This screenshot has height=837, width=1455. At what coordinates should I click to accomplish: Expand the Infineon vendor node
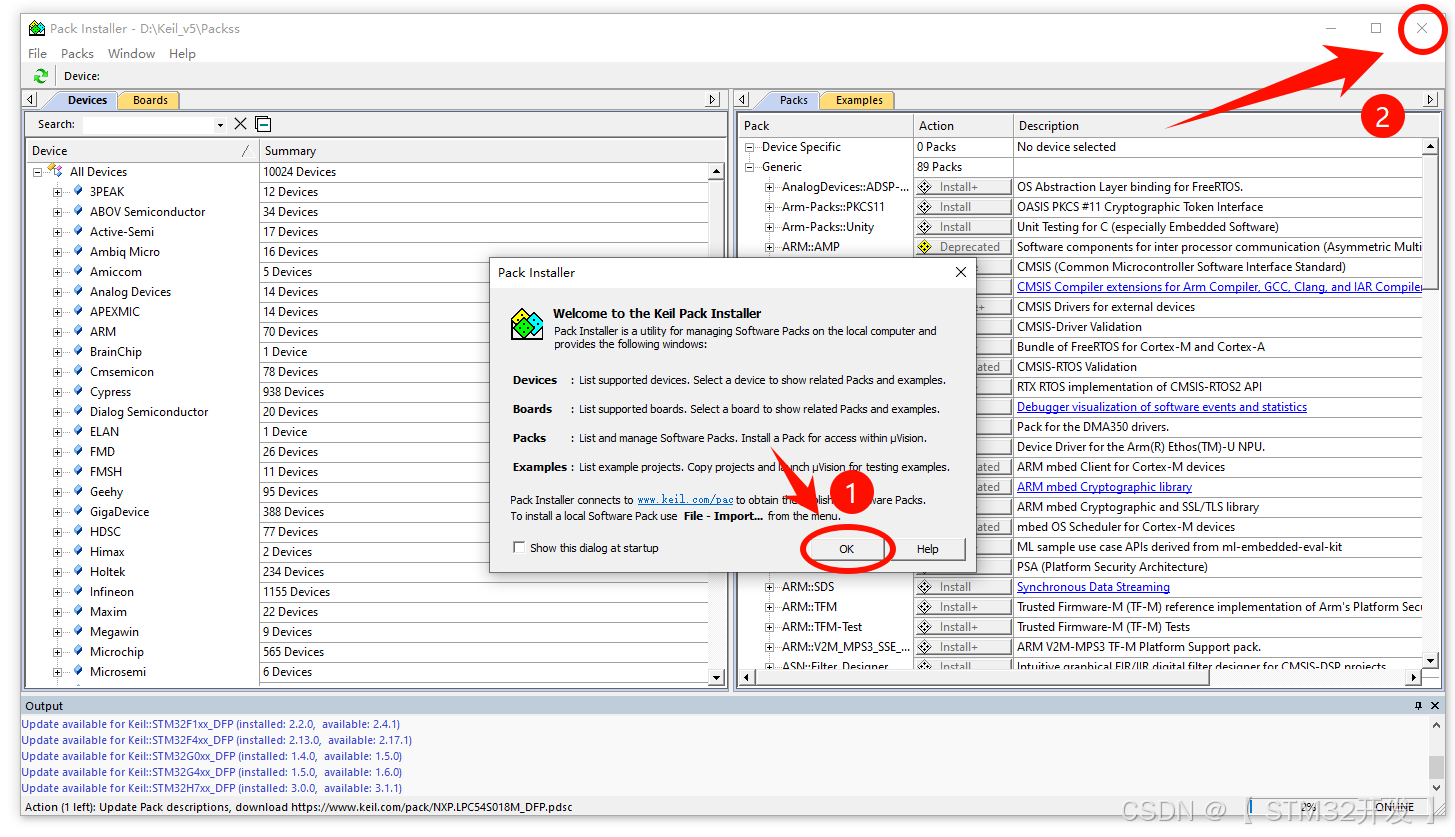click(x=58, y=592)
